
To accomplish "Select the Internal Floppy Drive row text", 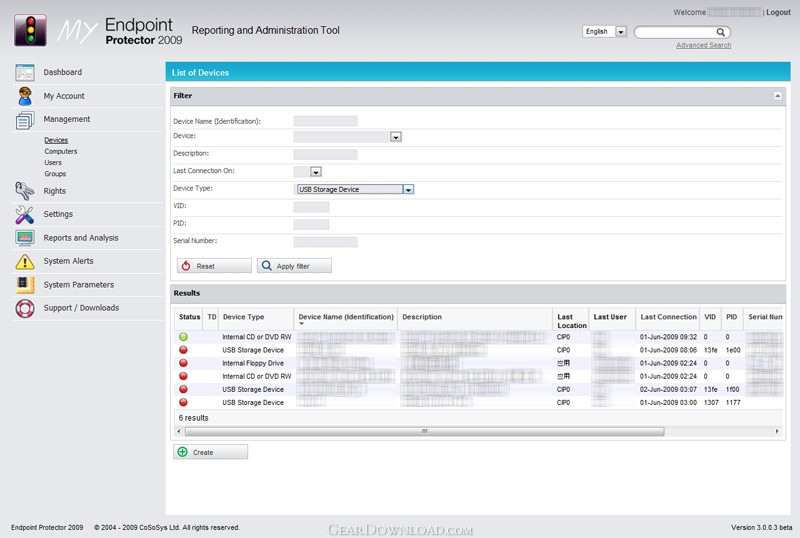I will pyautogui.click(x=253, y=363).
